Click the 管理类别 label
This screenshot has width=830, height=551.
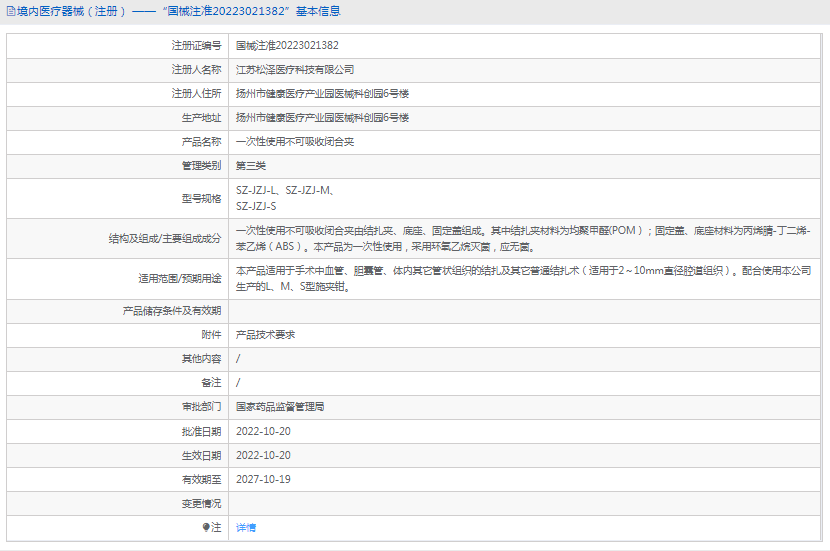click(201, 166)
